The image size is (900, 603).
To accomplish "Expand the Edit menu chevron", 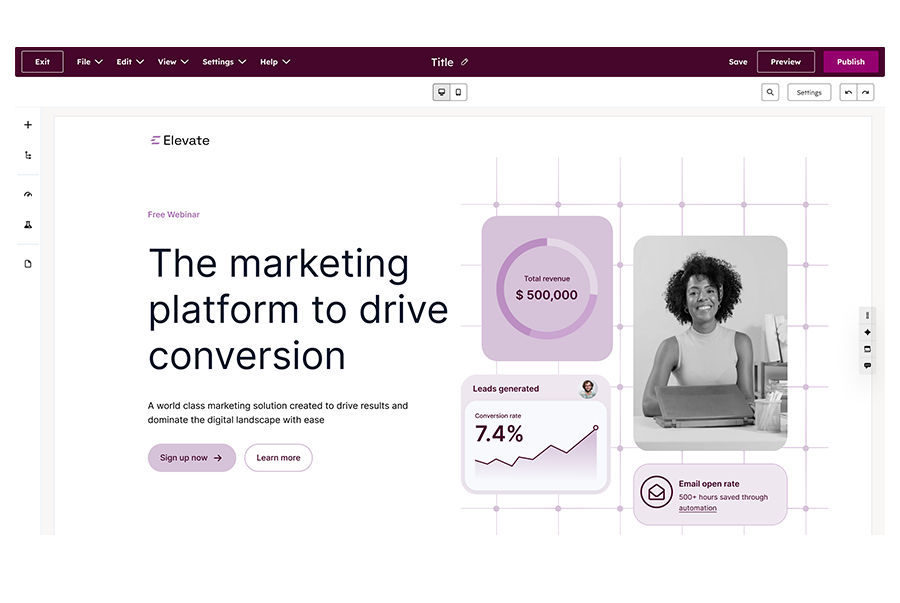I will pyautogui.click(x=141, y=61).
